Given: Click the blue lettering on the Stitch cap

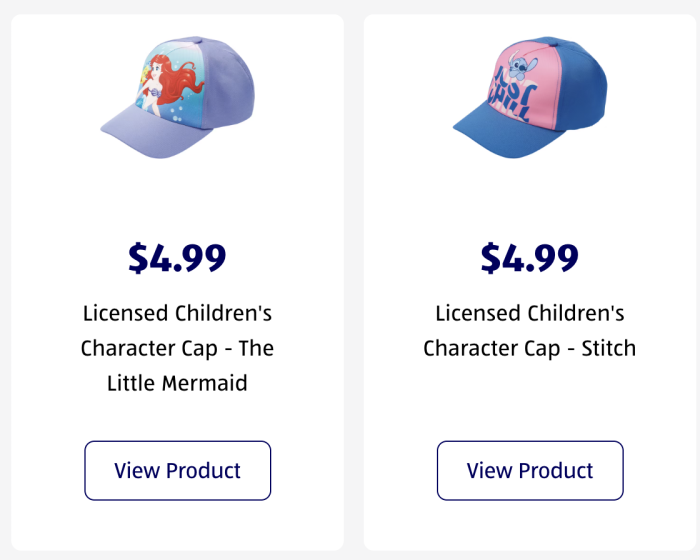Looking at the screenshot, I should [511, 98].
